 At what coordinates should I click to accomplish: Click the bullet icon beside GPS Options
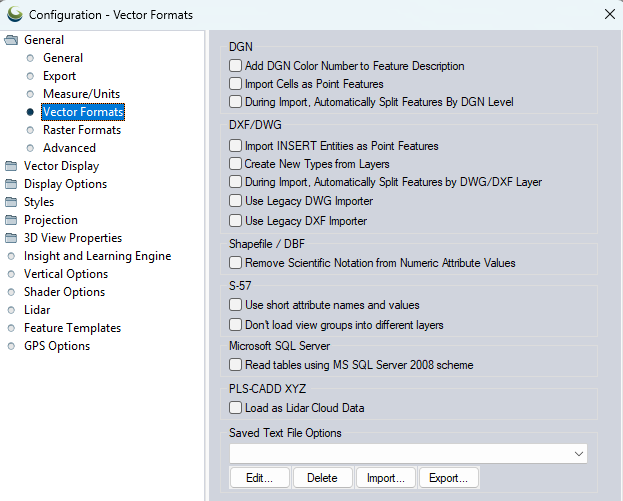point(11,346)
